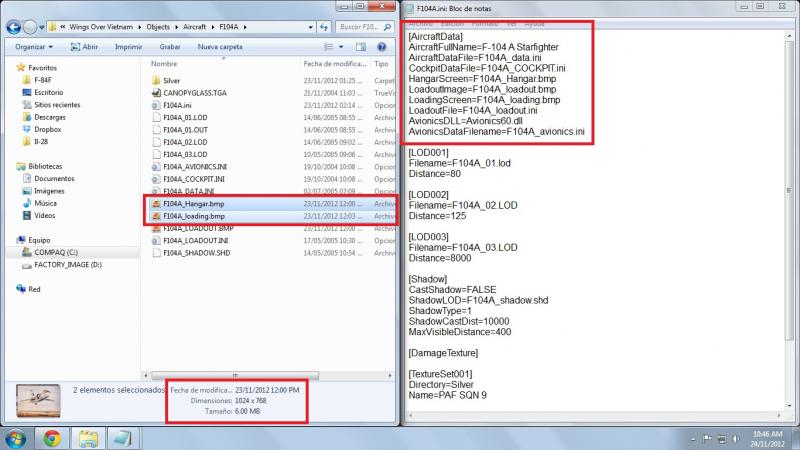Click the Back navigation arrow in Explorer
This screenshot has width=800, height=450.
click(14, 27)
